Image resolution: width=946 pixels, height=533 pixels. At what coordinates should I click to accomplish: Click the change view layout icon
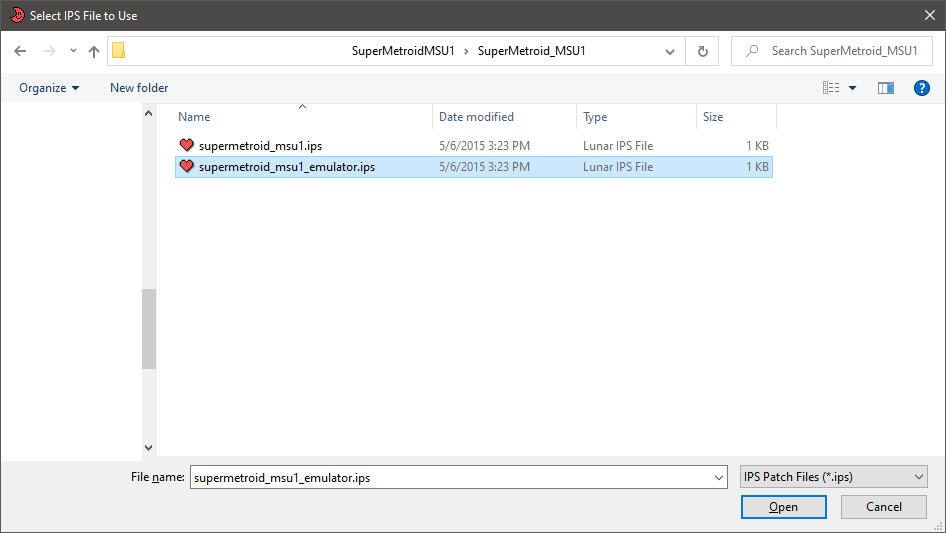831,88
